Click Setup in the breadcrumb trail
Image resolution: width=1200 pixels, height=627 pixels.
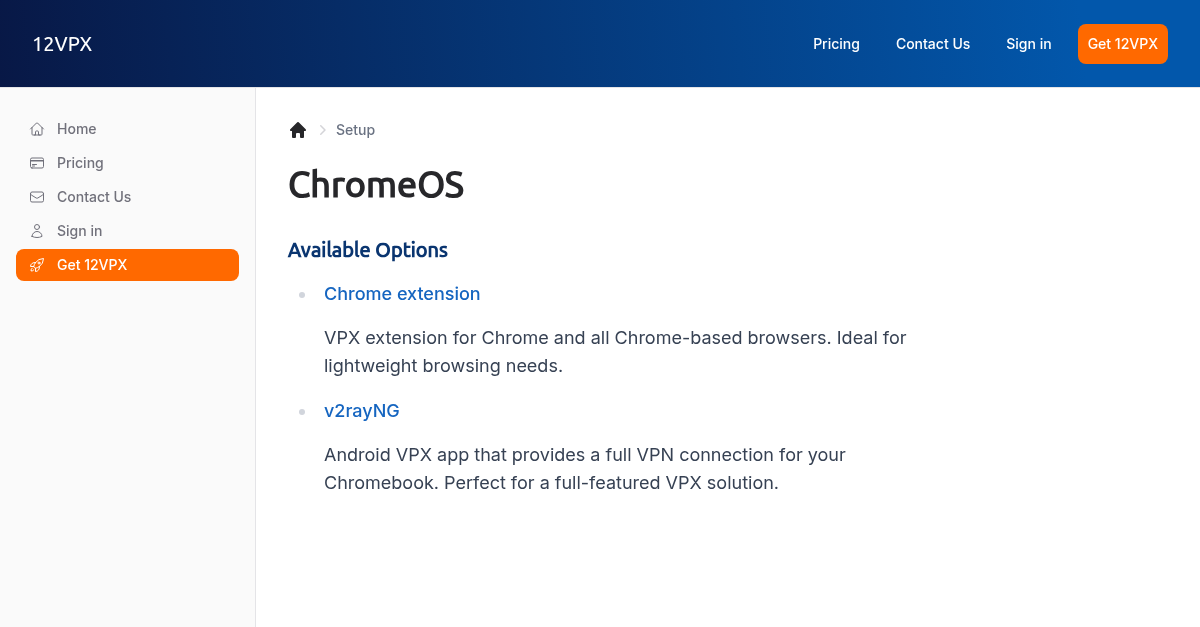click(355, 130)
